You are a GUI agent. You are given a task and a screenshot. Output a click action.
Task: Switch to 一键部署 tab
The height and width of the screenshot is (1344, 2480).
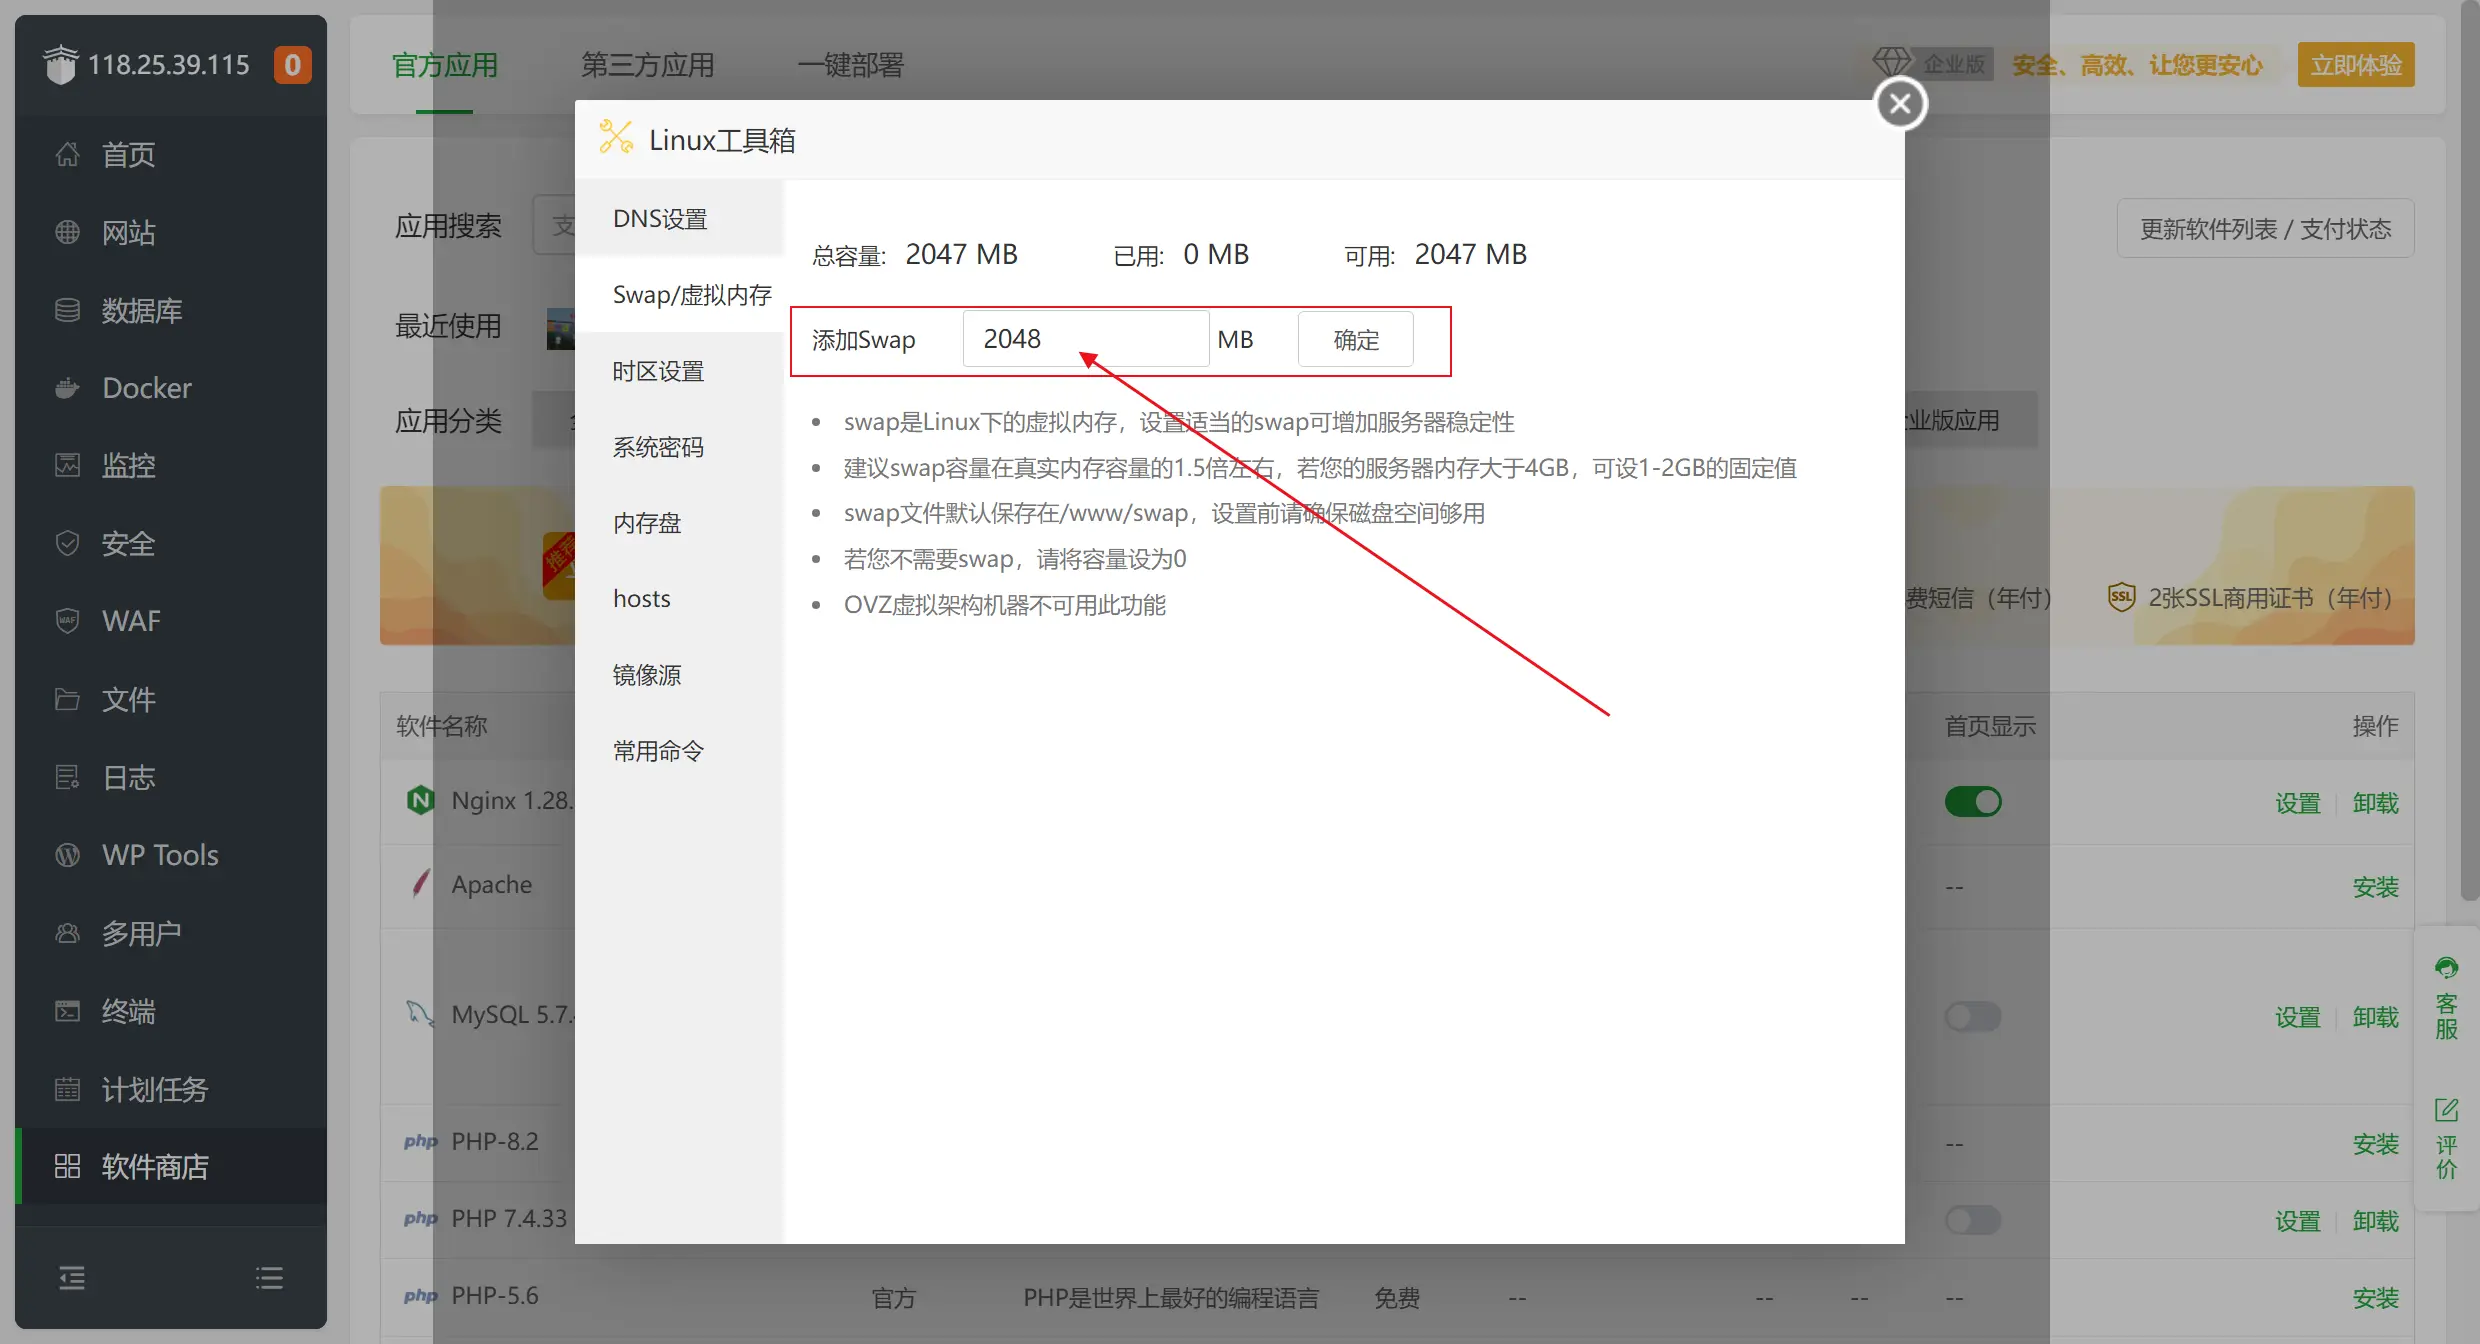coord(850,64)
